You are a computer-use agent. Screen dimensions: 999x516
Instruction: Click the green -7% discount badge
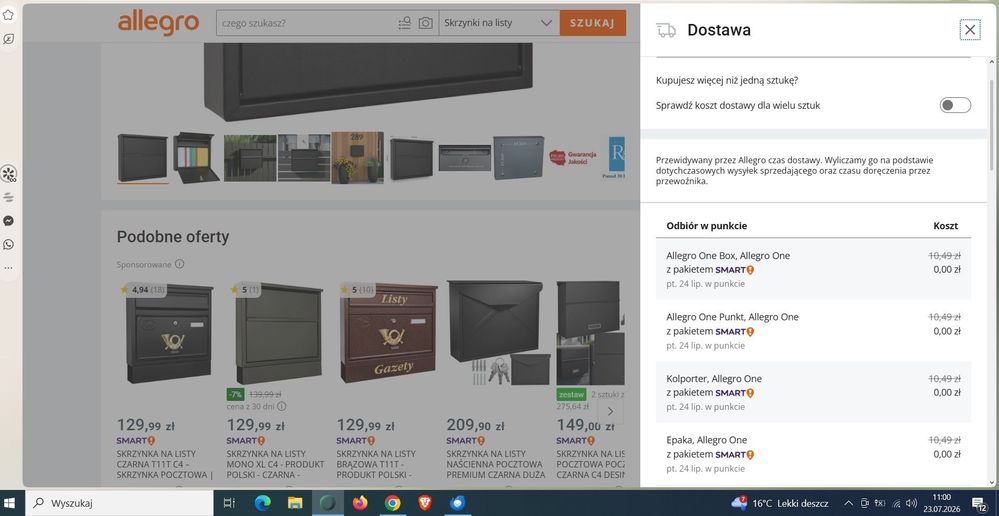pos(235,394)
